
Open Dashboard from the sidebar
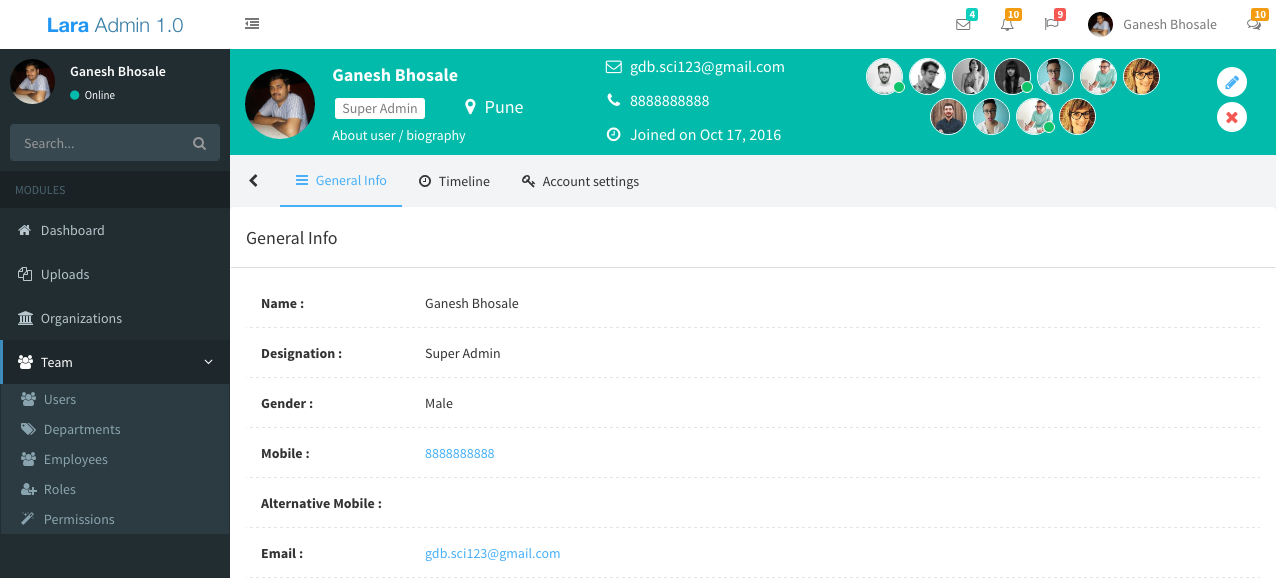pyautogui.click(x=72, y=230)
